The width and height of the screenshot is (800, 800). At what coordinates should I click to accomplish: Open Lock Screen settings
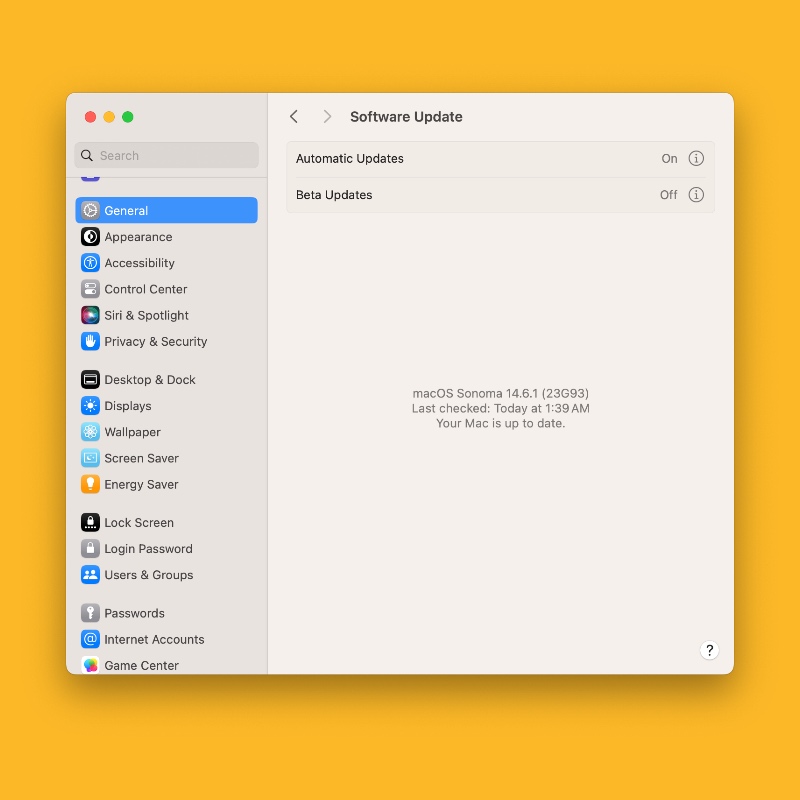[x=139, y=523]
